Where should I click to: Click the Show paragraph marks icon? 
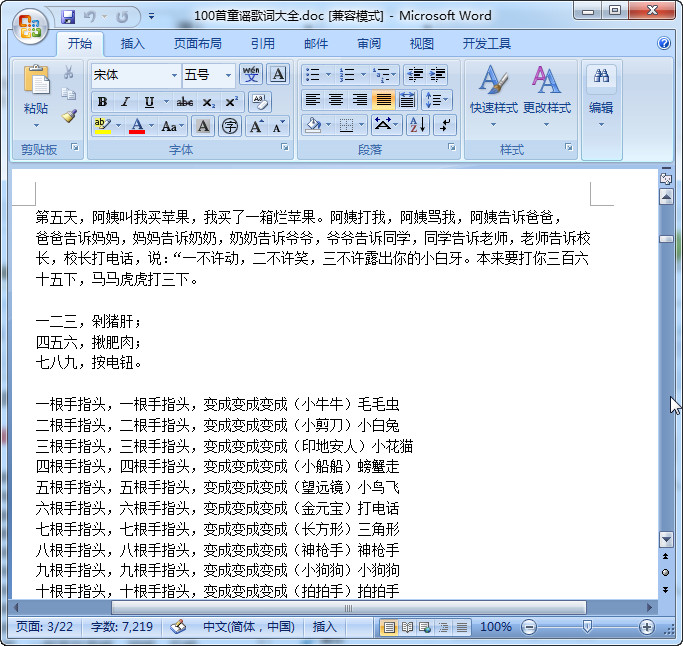click(445, 125)
